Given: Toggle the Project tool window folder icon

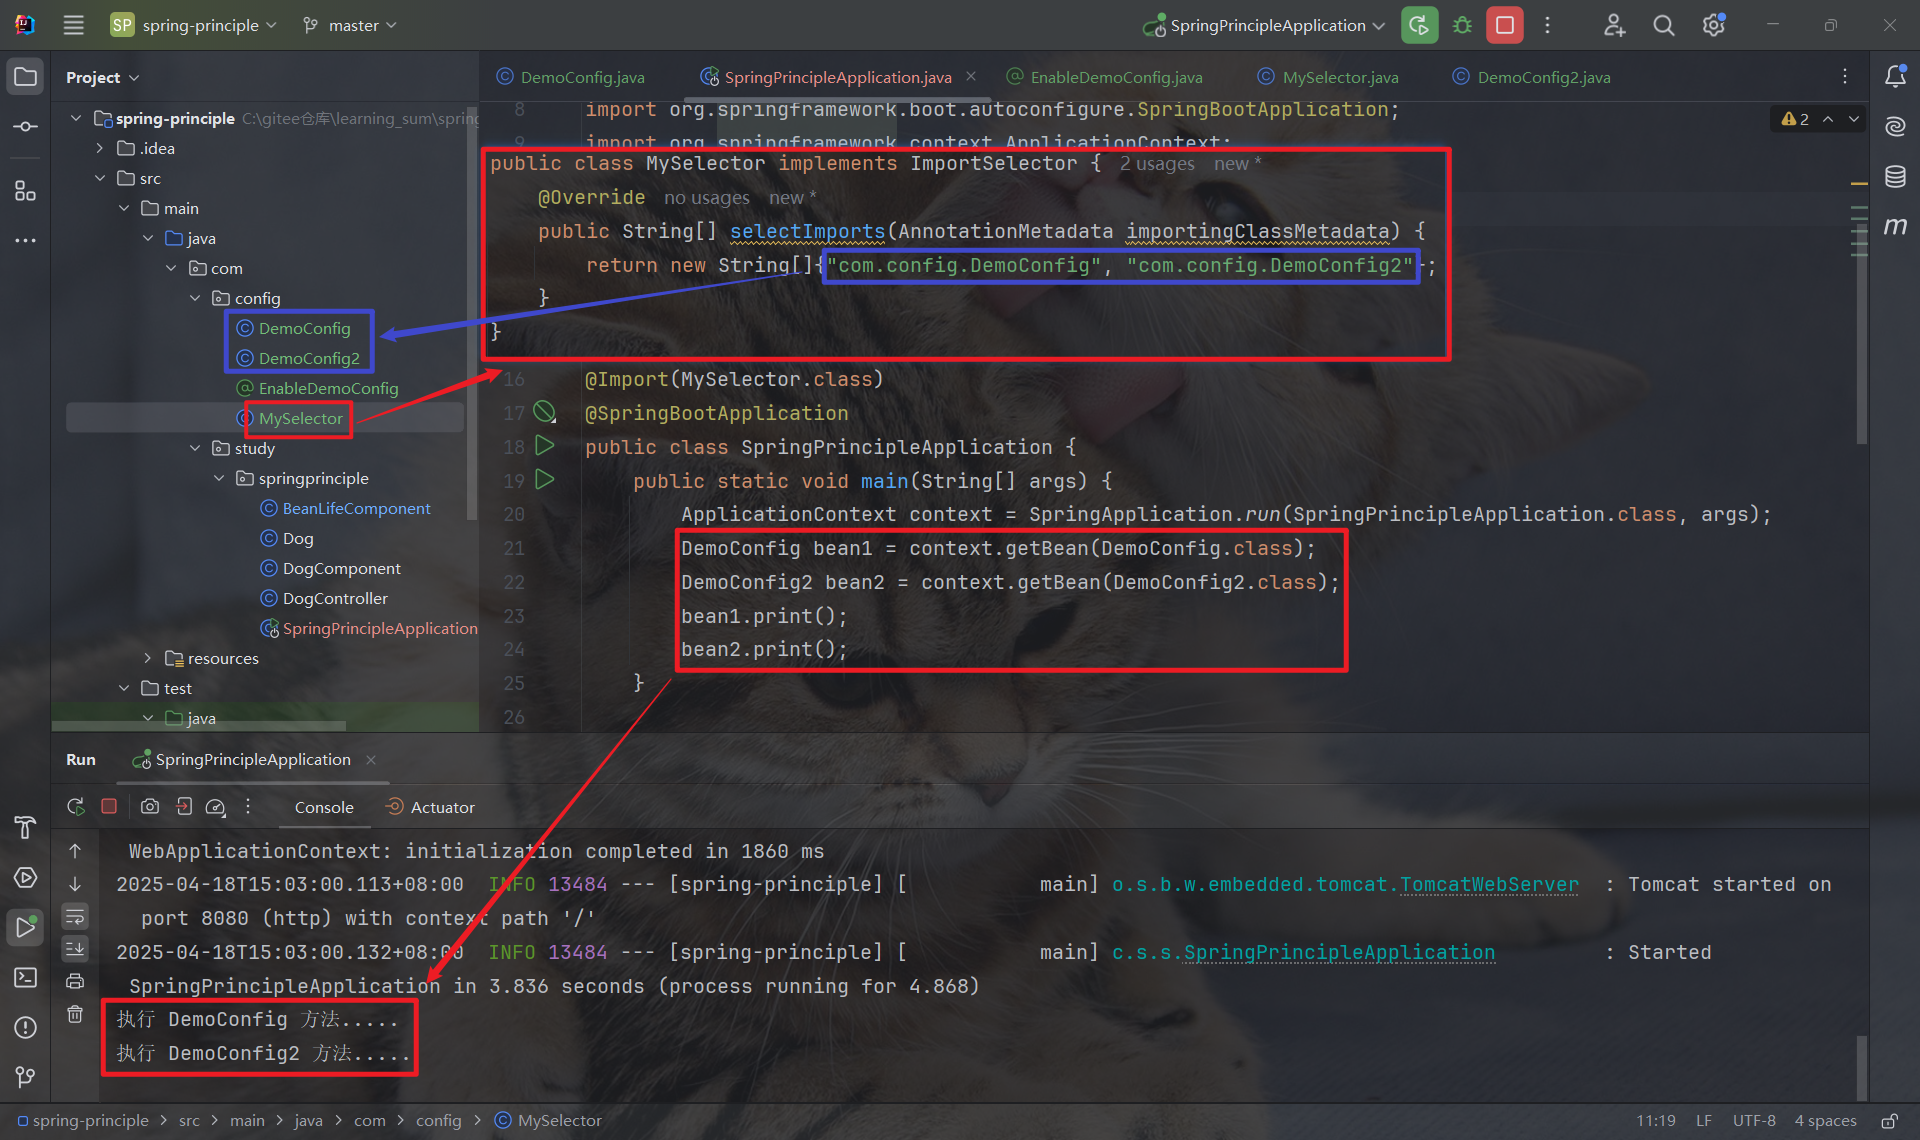Looking at the screenshot, I should click(26, 77).
